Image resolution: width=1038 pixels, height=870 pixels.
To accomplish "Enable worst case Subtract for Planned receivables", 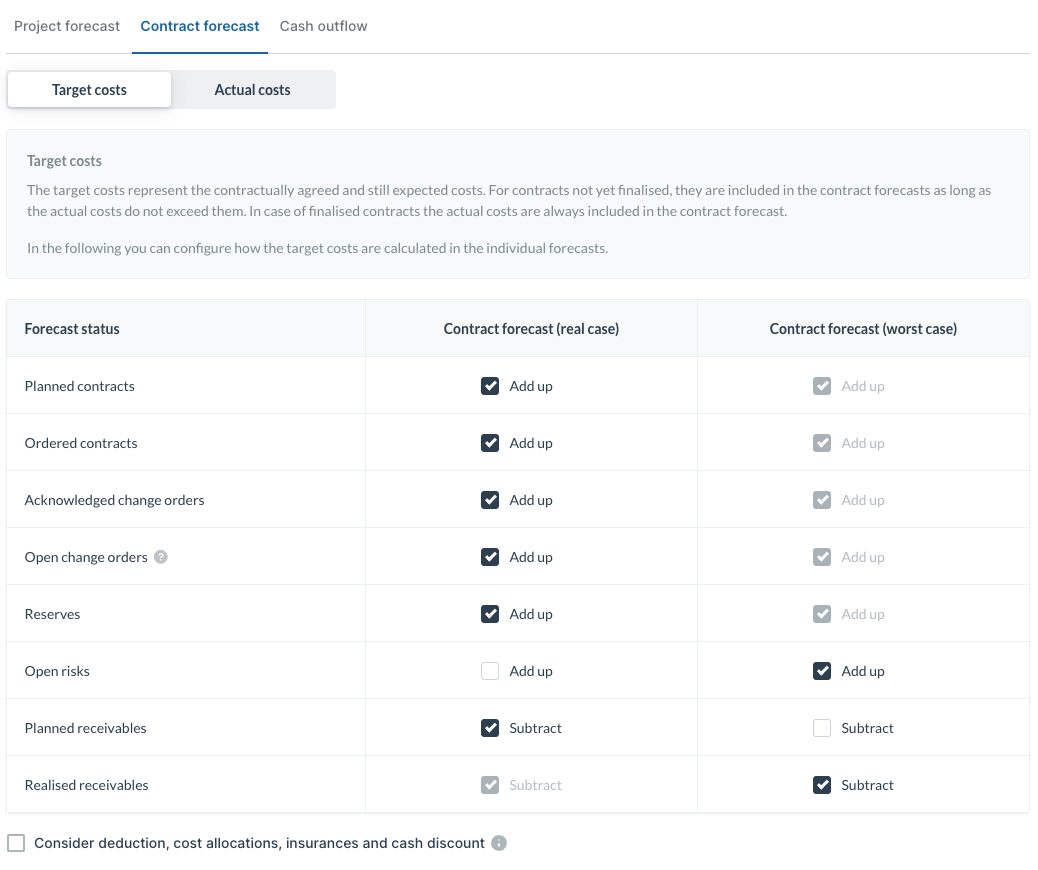I will tap(822, 728).
